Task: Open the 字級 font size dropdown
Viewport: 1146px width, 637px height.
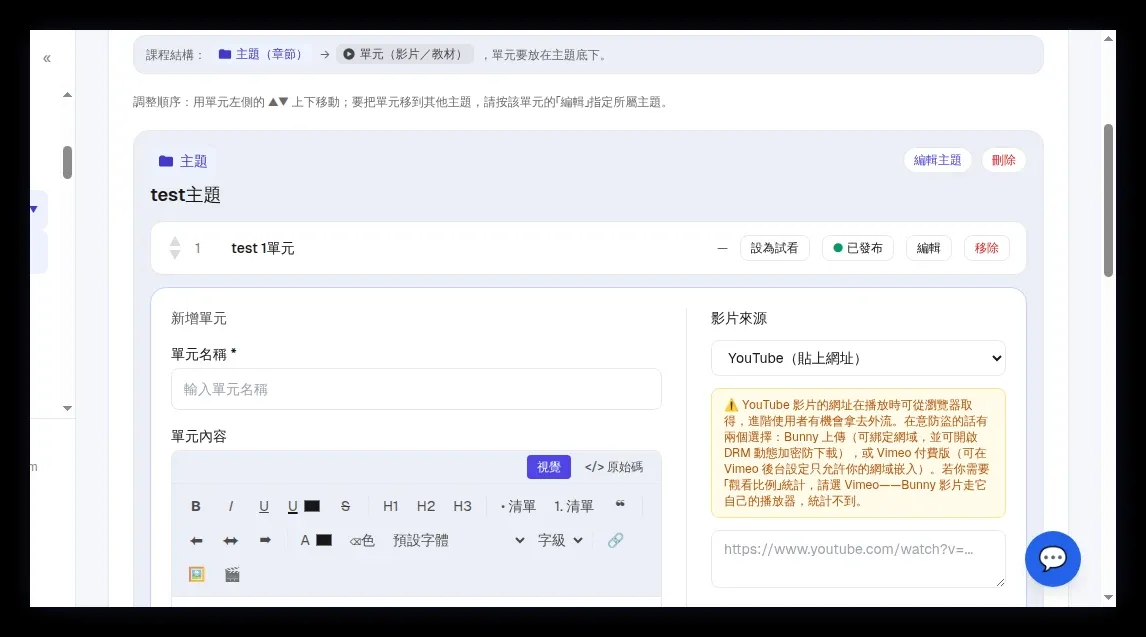Action: (x=560, y=541)
